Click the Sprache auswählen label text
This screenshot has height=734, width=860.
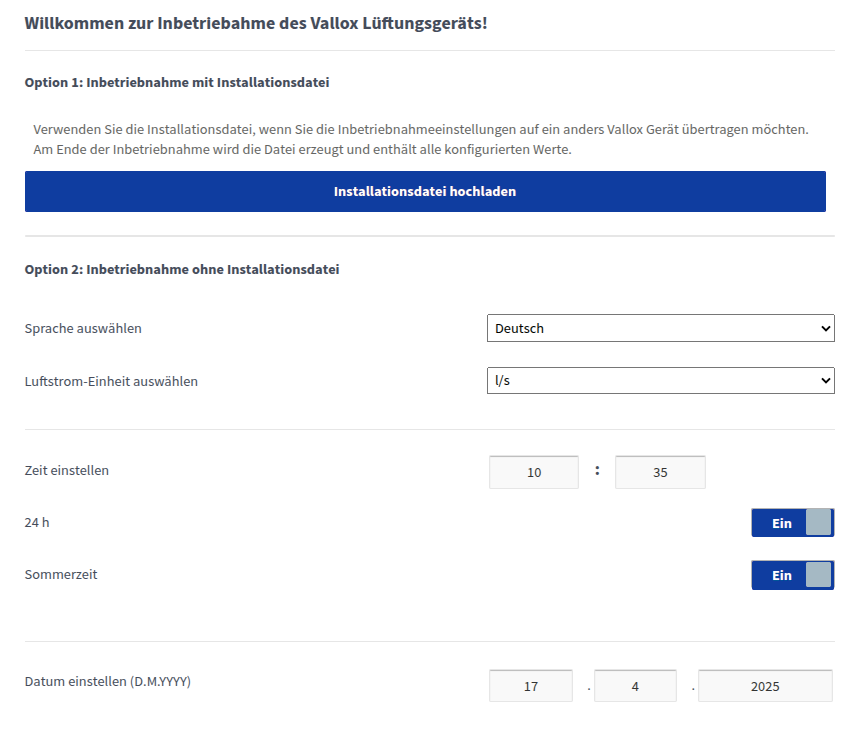pyautogui.click(x=83, y=328)
